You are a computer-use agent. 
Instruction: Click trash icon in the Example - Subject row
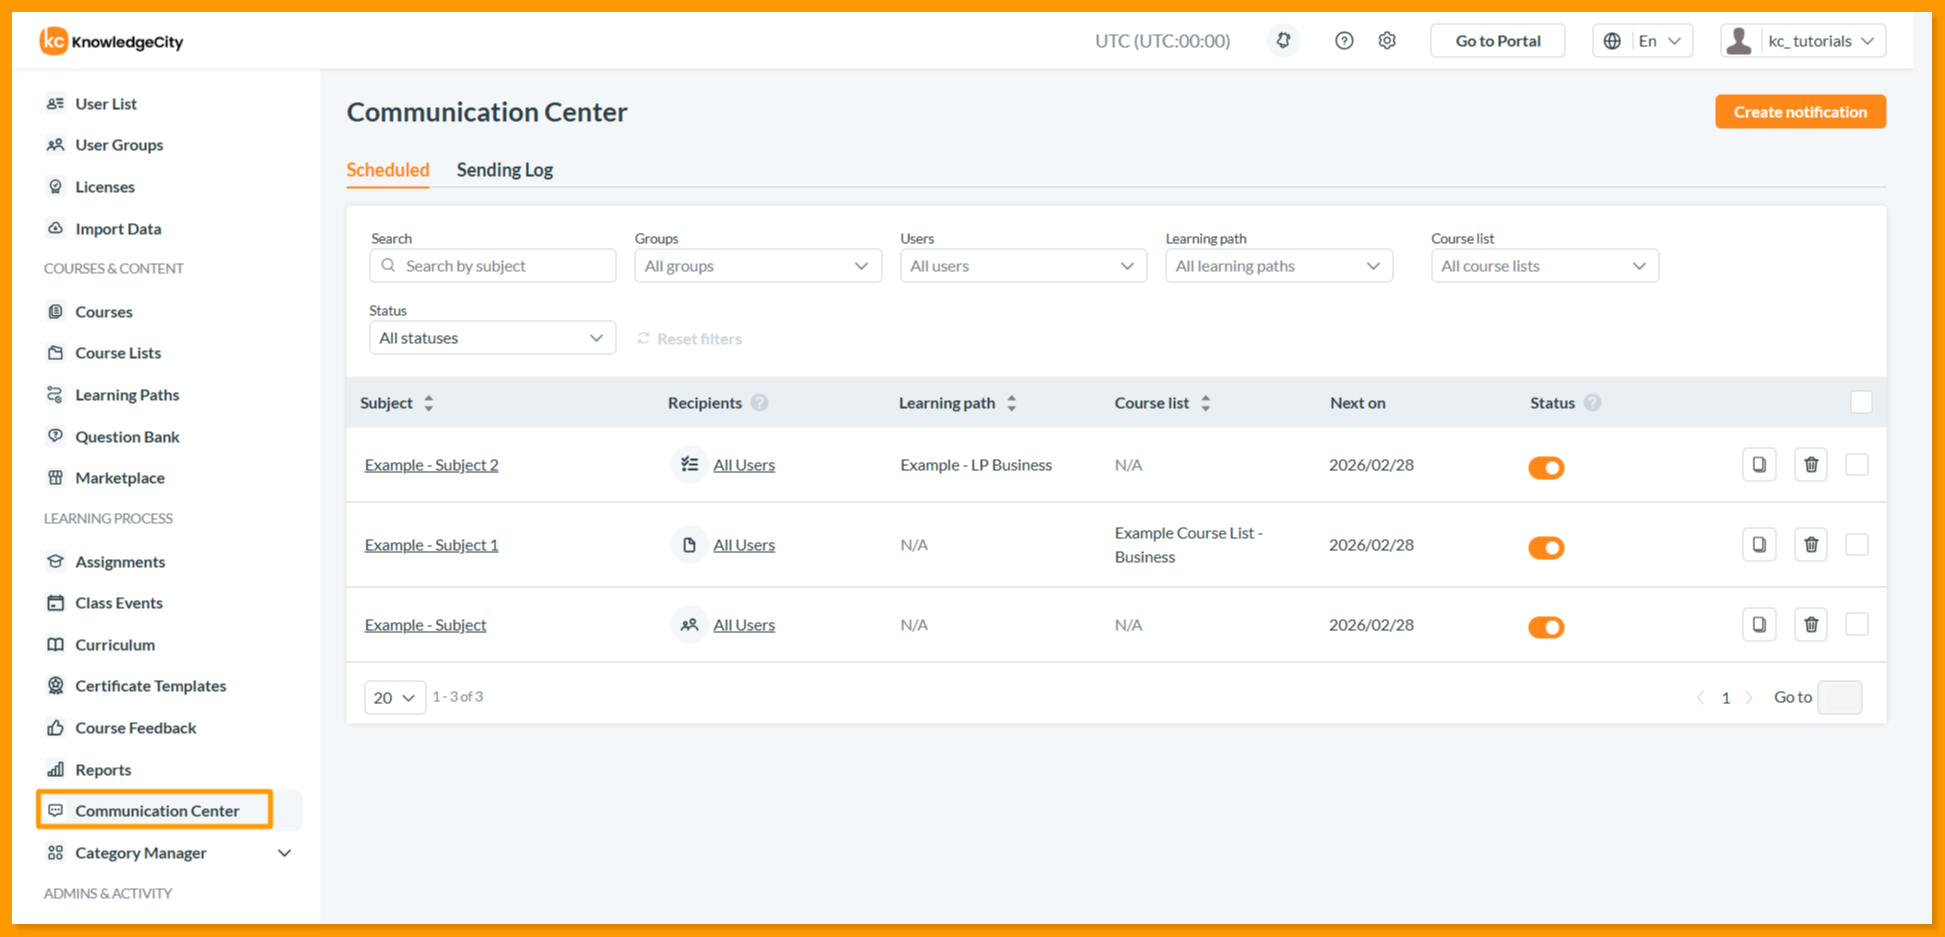[1811, 625]
